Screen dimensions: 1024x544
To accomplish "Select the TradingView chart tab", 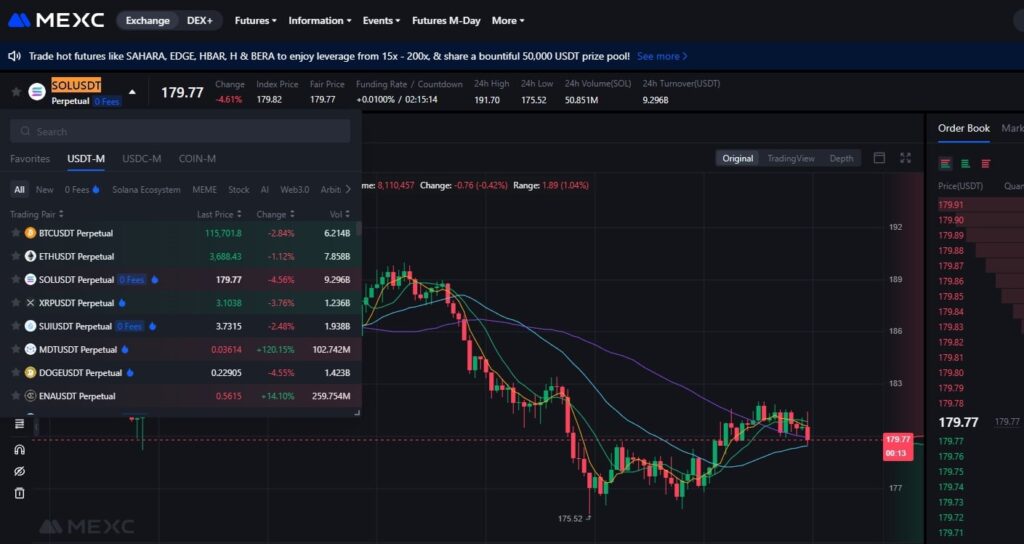I will pyautogui.click(x=791, y=158).
